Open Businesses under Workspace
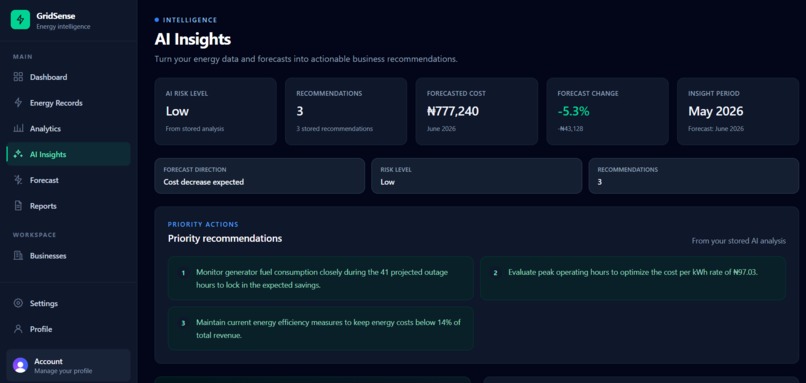This screenshot has width=806, height=383. tap(68, 256)
